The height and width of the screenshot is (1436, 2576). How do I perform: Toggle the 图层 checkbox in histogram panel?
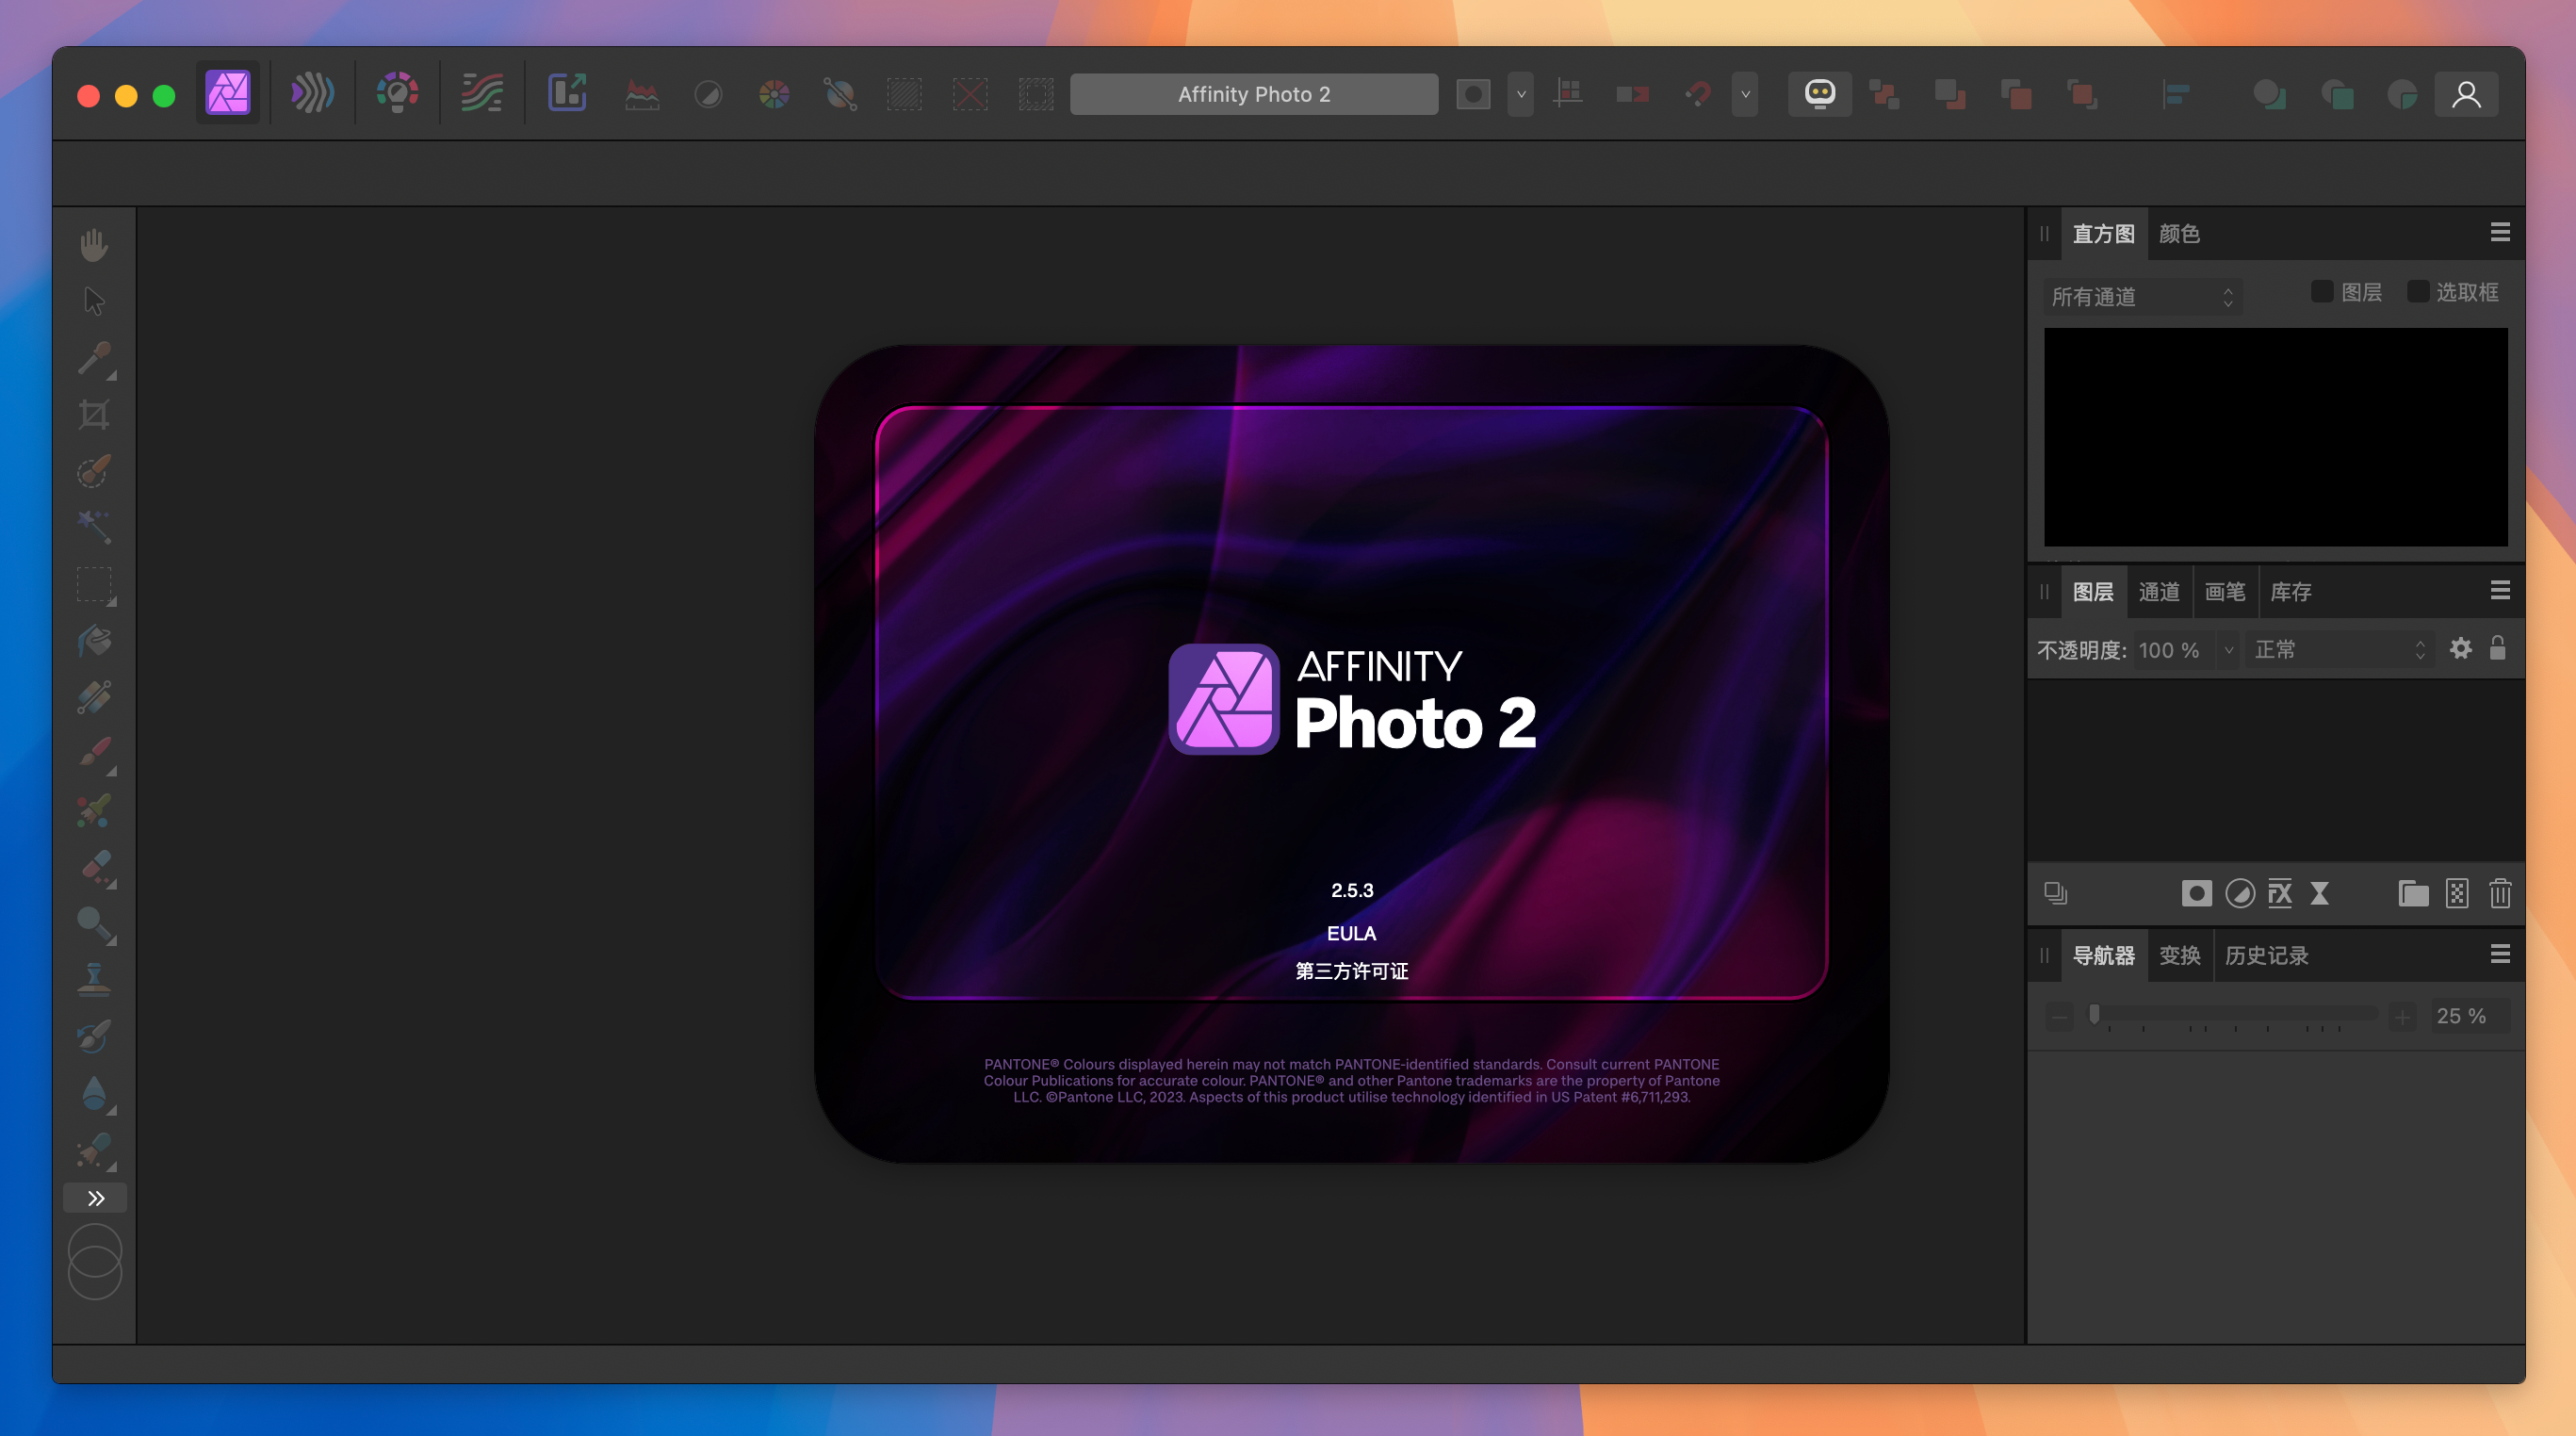coord(2322,291)
